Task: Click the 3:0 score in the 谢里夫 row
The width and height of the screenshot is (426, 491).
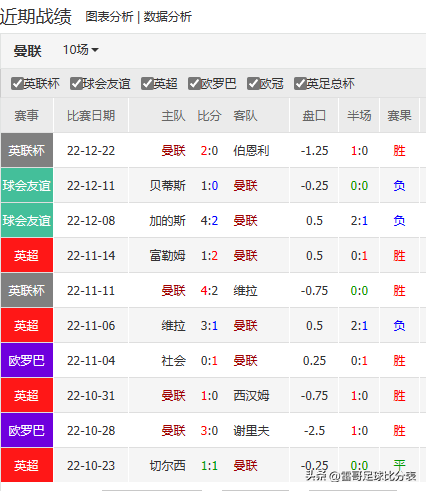Action: pos(209,431)
